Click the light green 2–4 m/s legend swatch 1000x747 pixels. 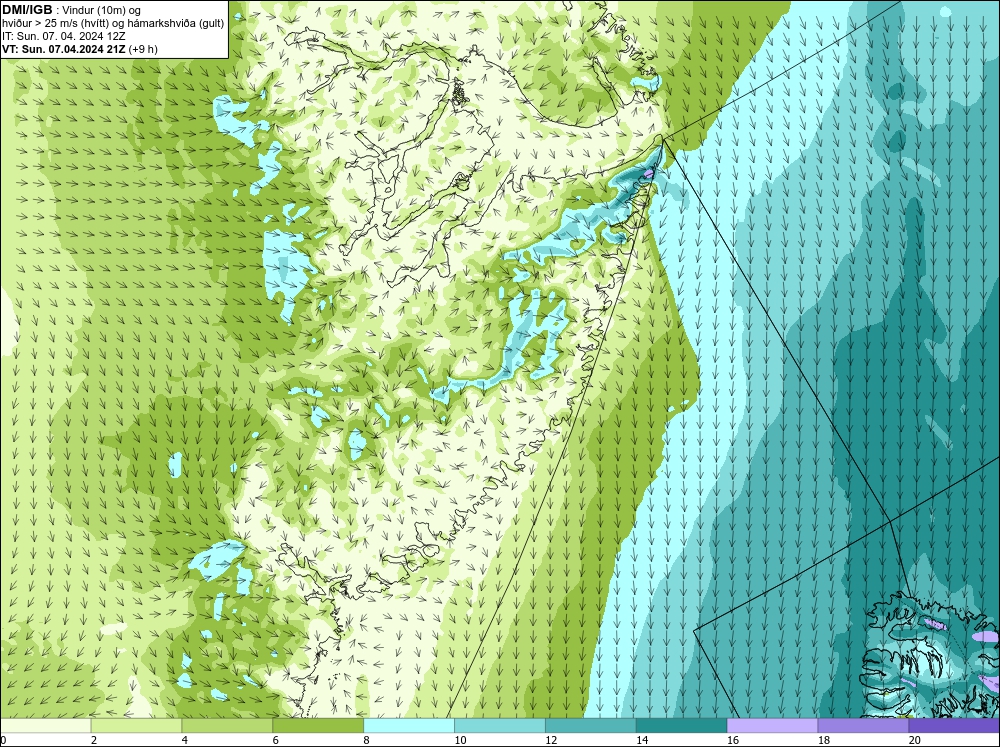click(x=136, y=725)
